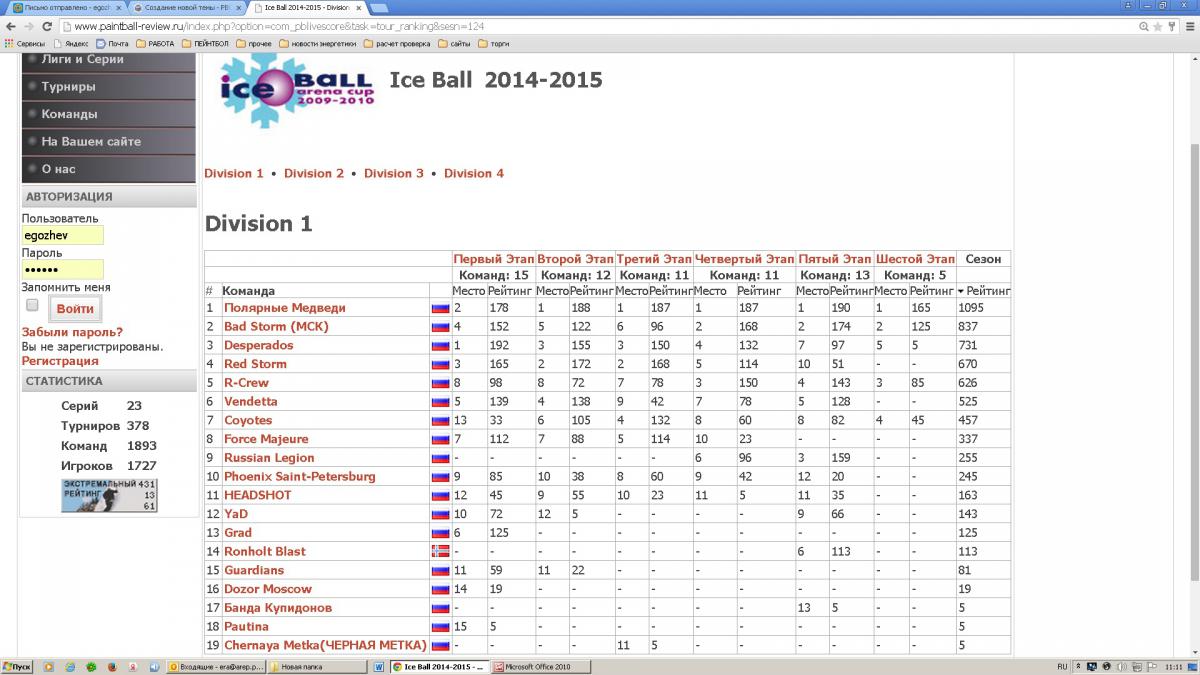Screen dimensions: 1200x675
Task: Open the ПЕЙНТБОЛ bookmarks folder
Action: click(206, 43)
